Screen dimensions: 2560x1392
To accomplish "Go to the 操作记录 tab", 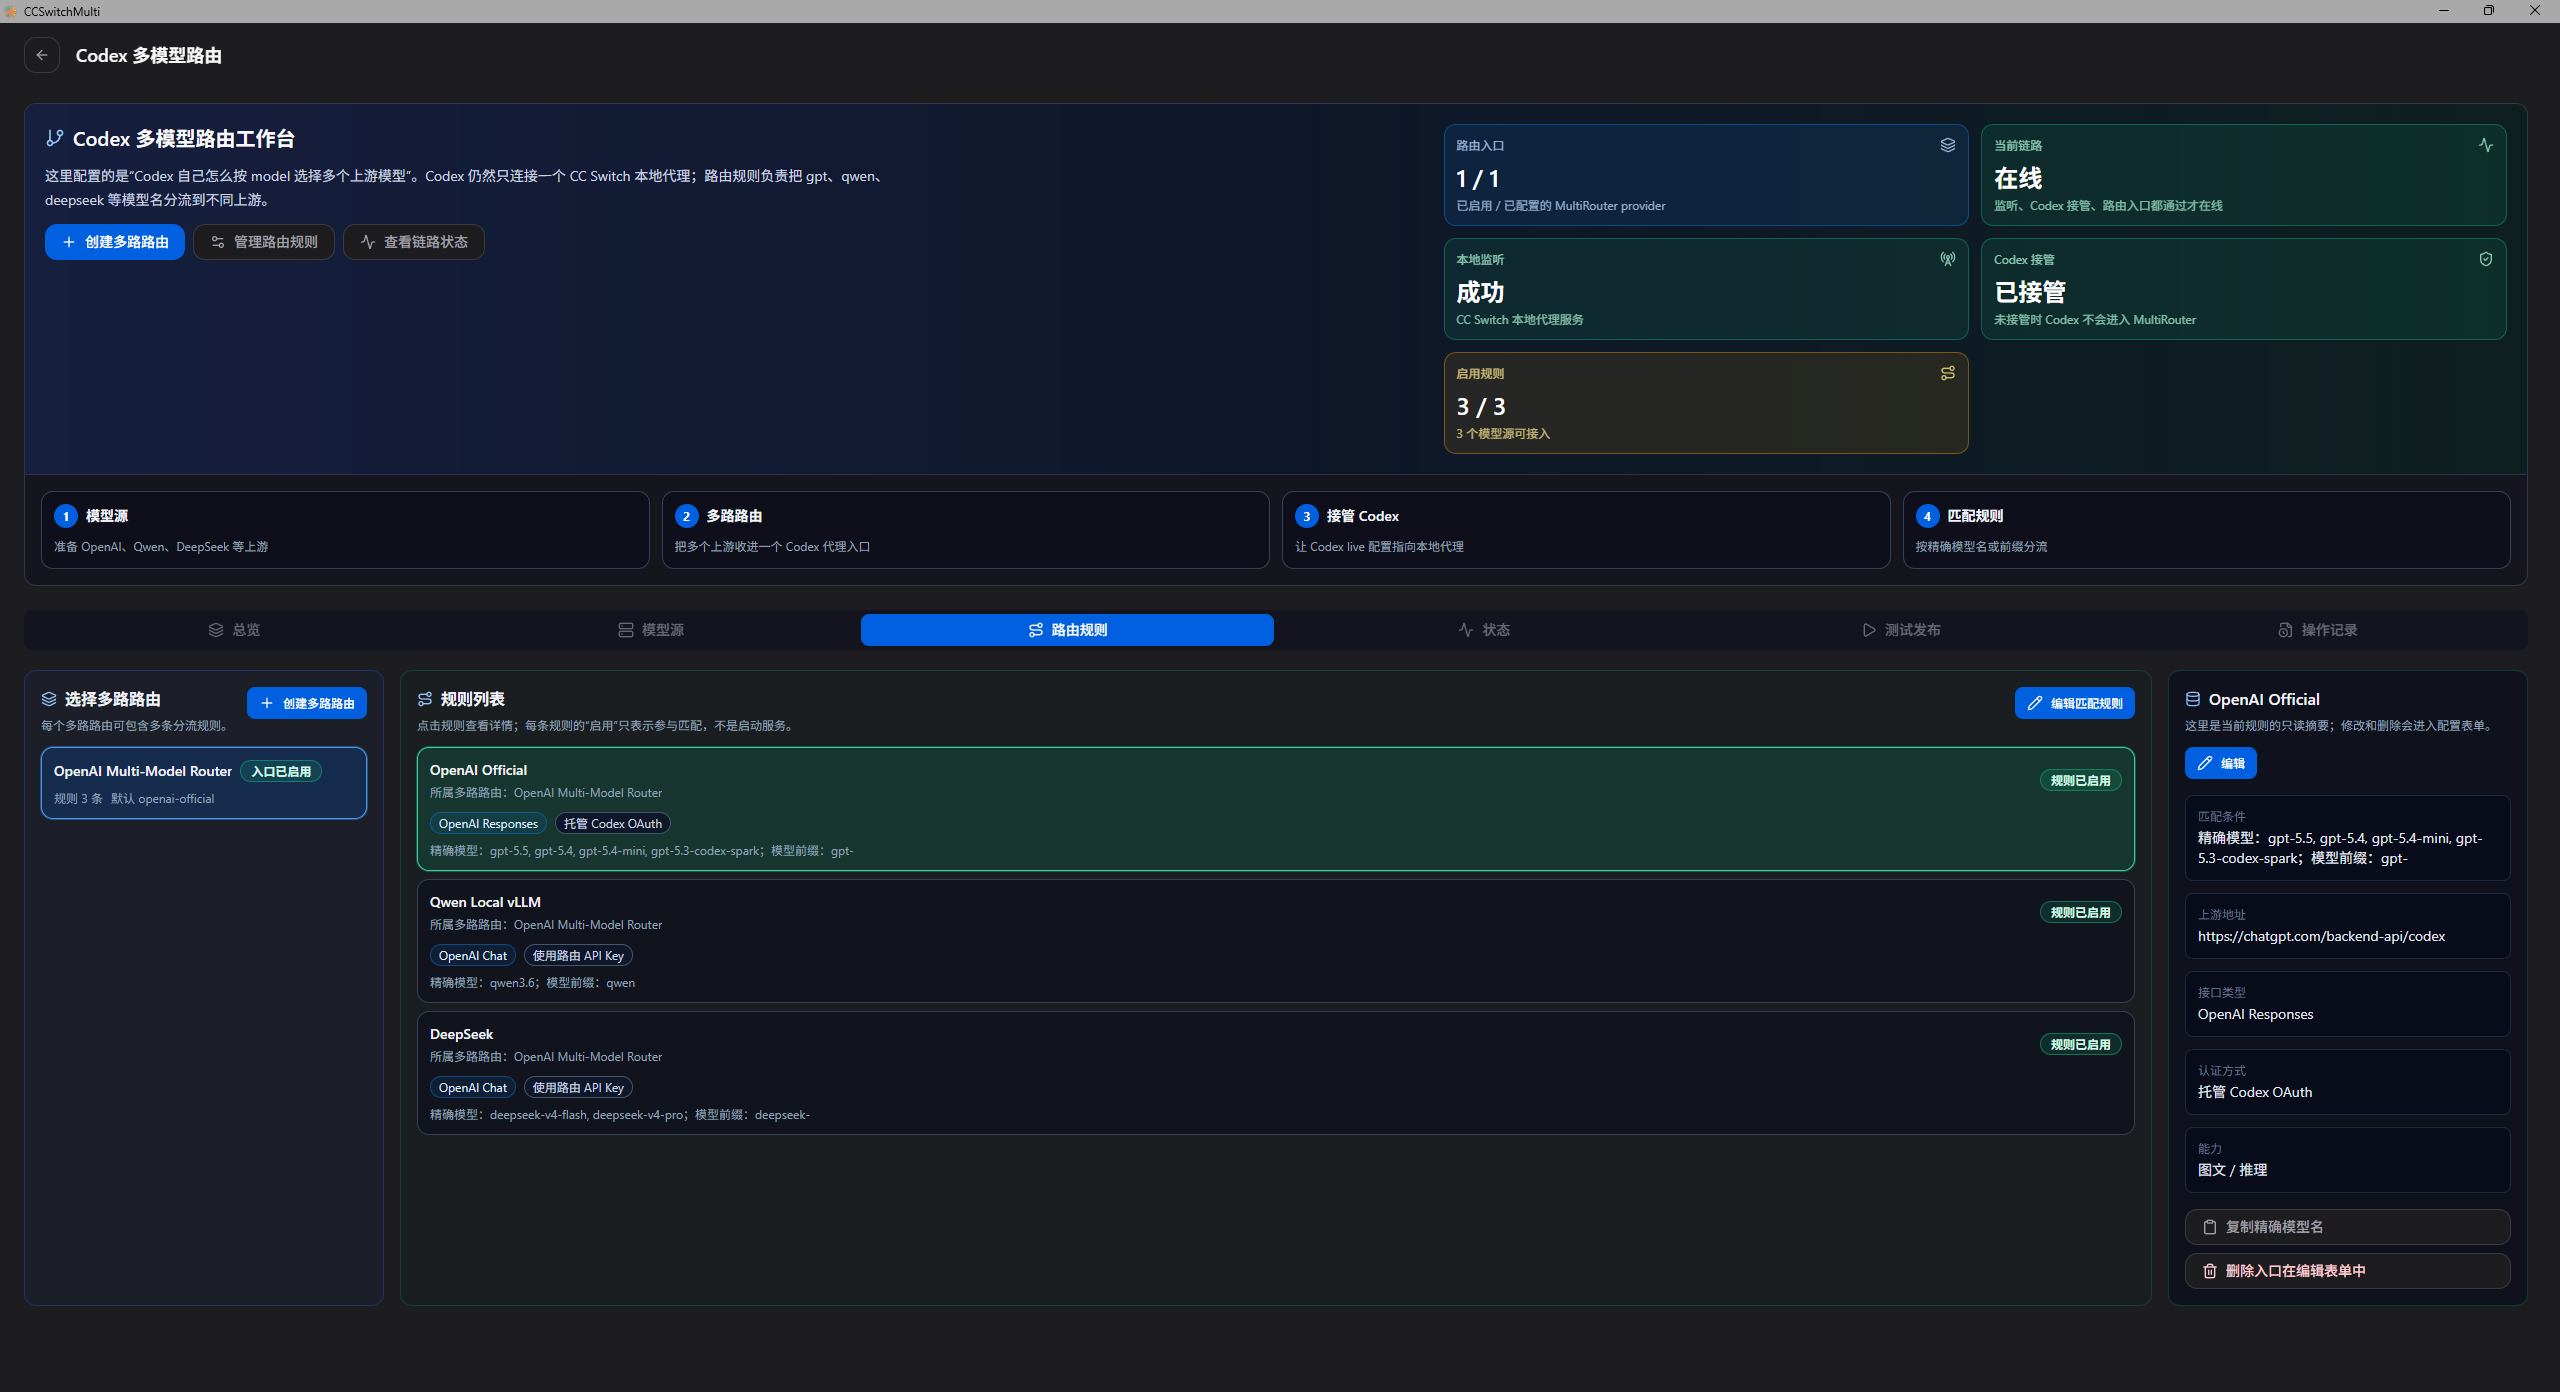I will [x=2317, y=630].
